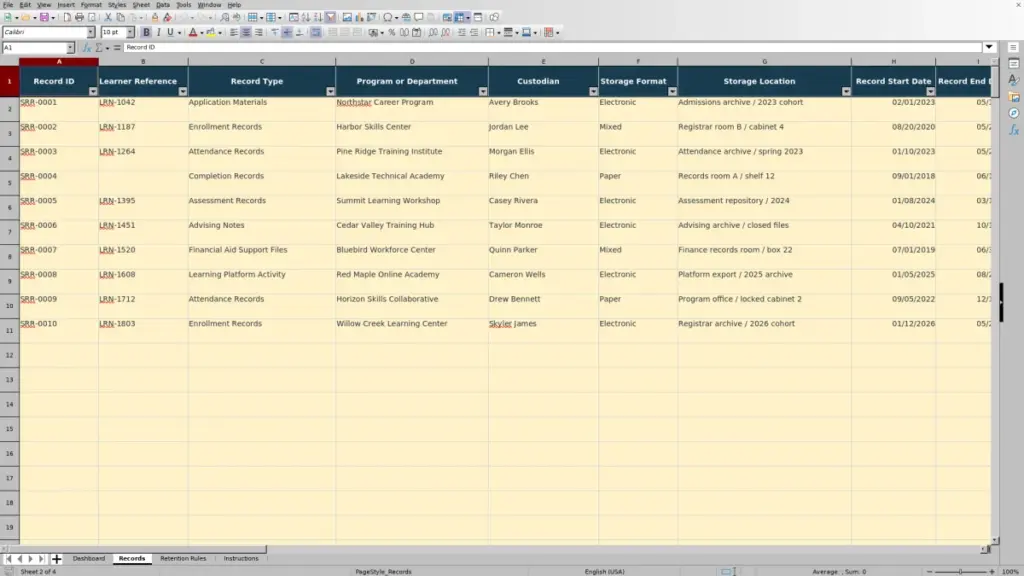Open the sidebar Gallery panel icon
This screenshot has width=1024, height=576.
pos(1014,97)
